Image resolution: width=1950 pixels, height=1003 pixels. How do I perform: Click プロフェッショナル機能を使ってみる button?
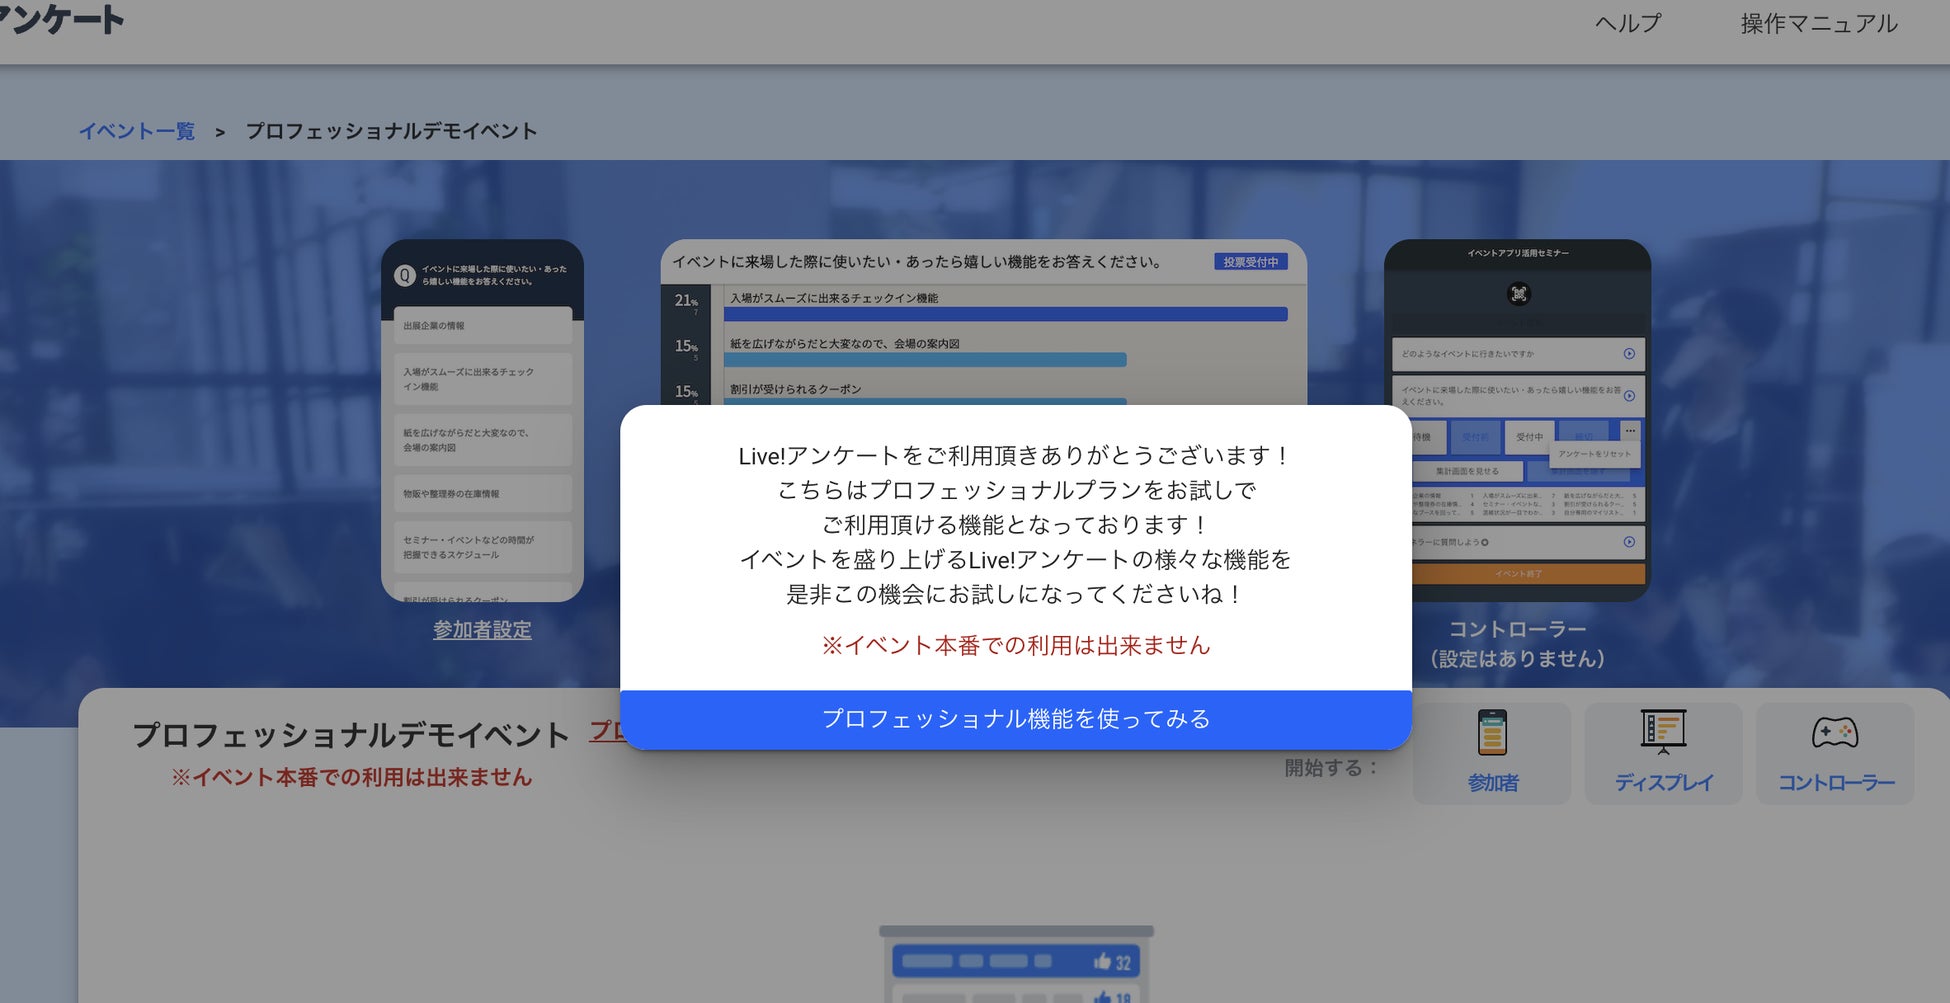pos(1016,719)
